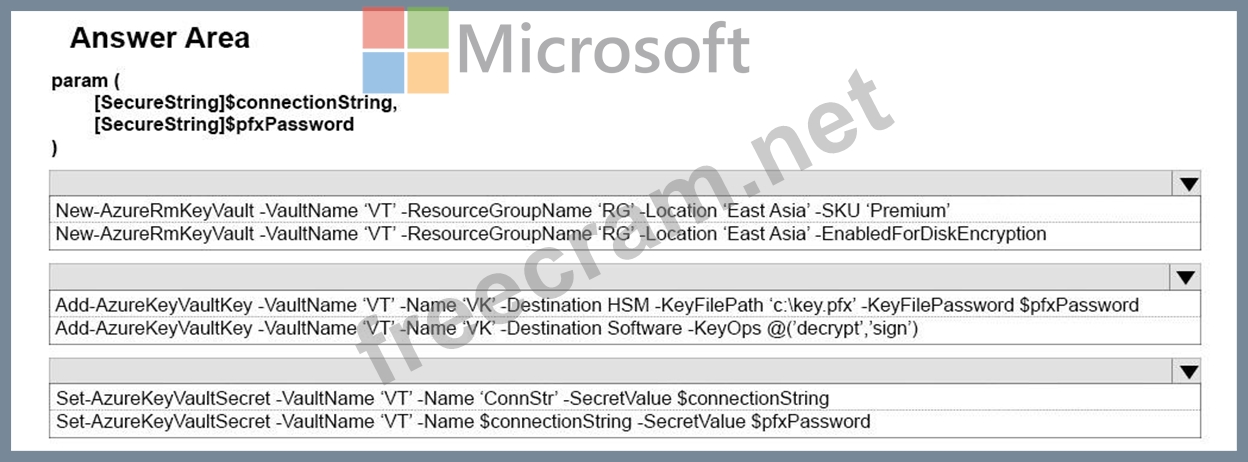Open the first dropdown arrow above New-AzureRmKeyVault options
The image size is (1248, 462).
1188,183
